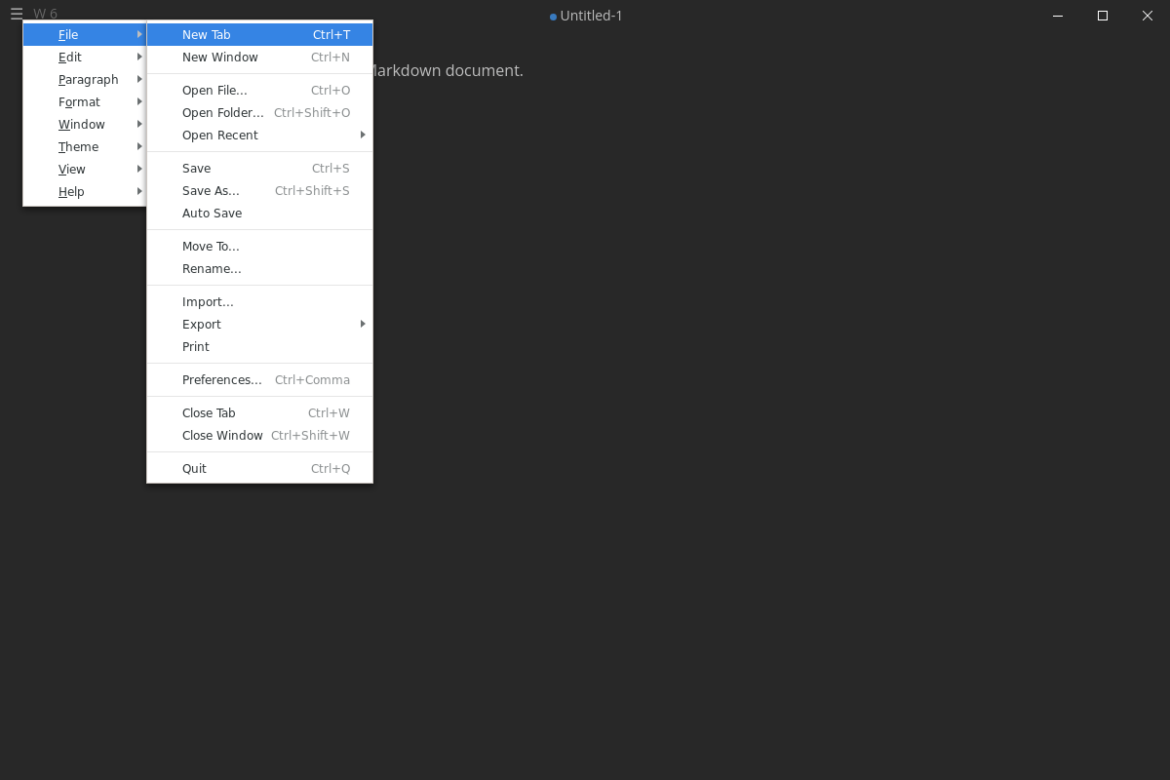Expand the Export submenu
The image size is (1170, 780).
click(201, 323)
